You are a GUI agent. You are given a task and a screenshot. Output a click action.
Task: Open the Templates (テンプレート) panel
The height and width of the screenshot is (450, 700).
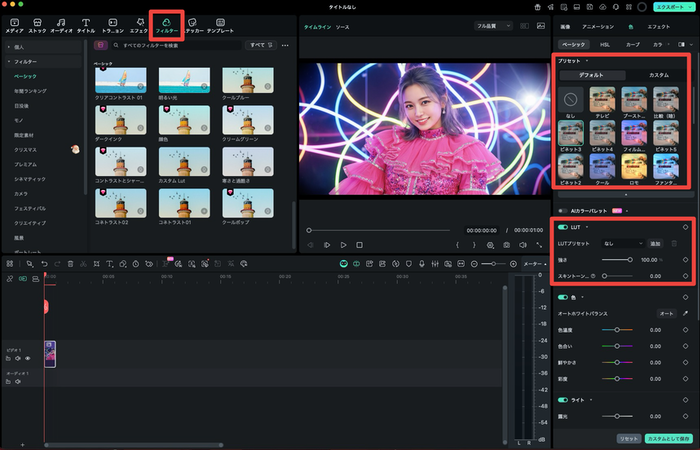point(219,21)
